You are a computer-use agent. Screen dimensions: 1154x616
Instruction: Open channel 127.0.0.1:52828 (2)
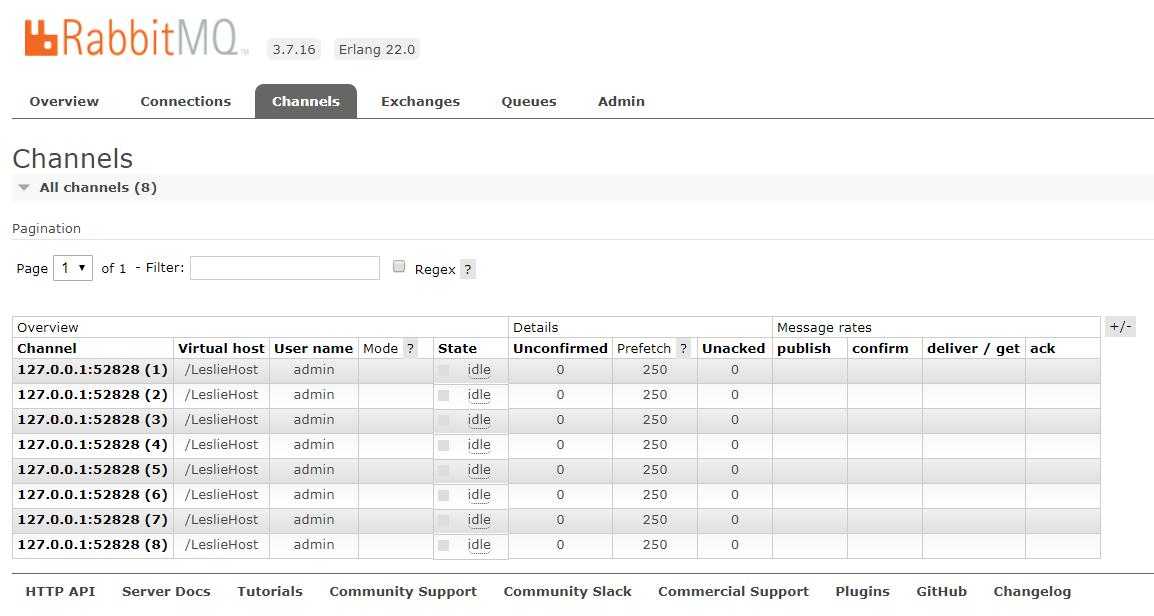coord(93,394)
